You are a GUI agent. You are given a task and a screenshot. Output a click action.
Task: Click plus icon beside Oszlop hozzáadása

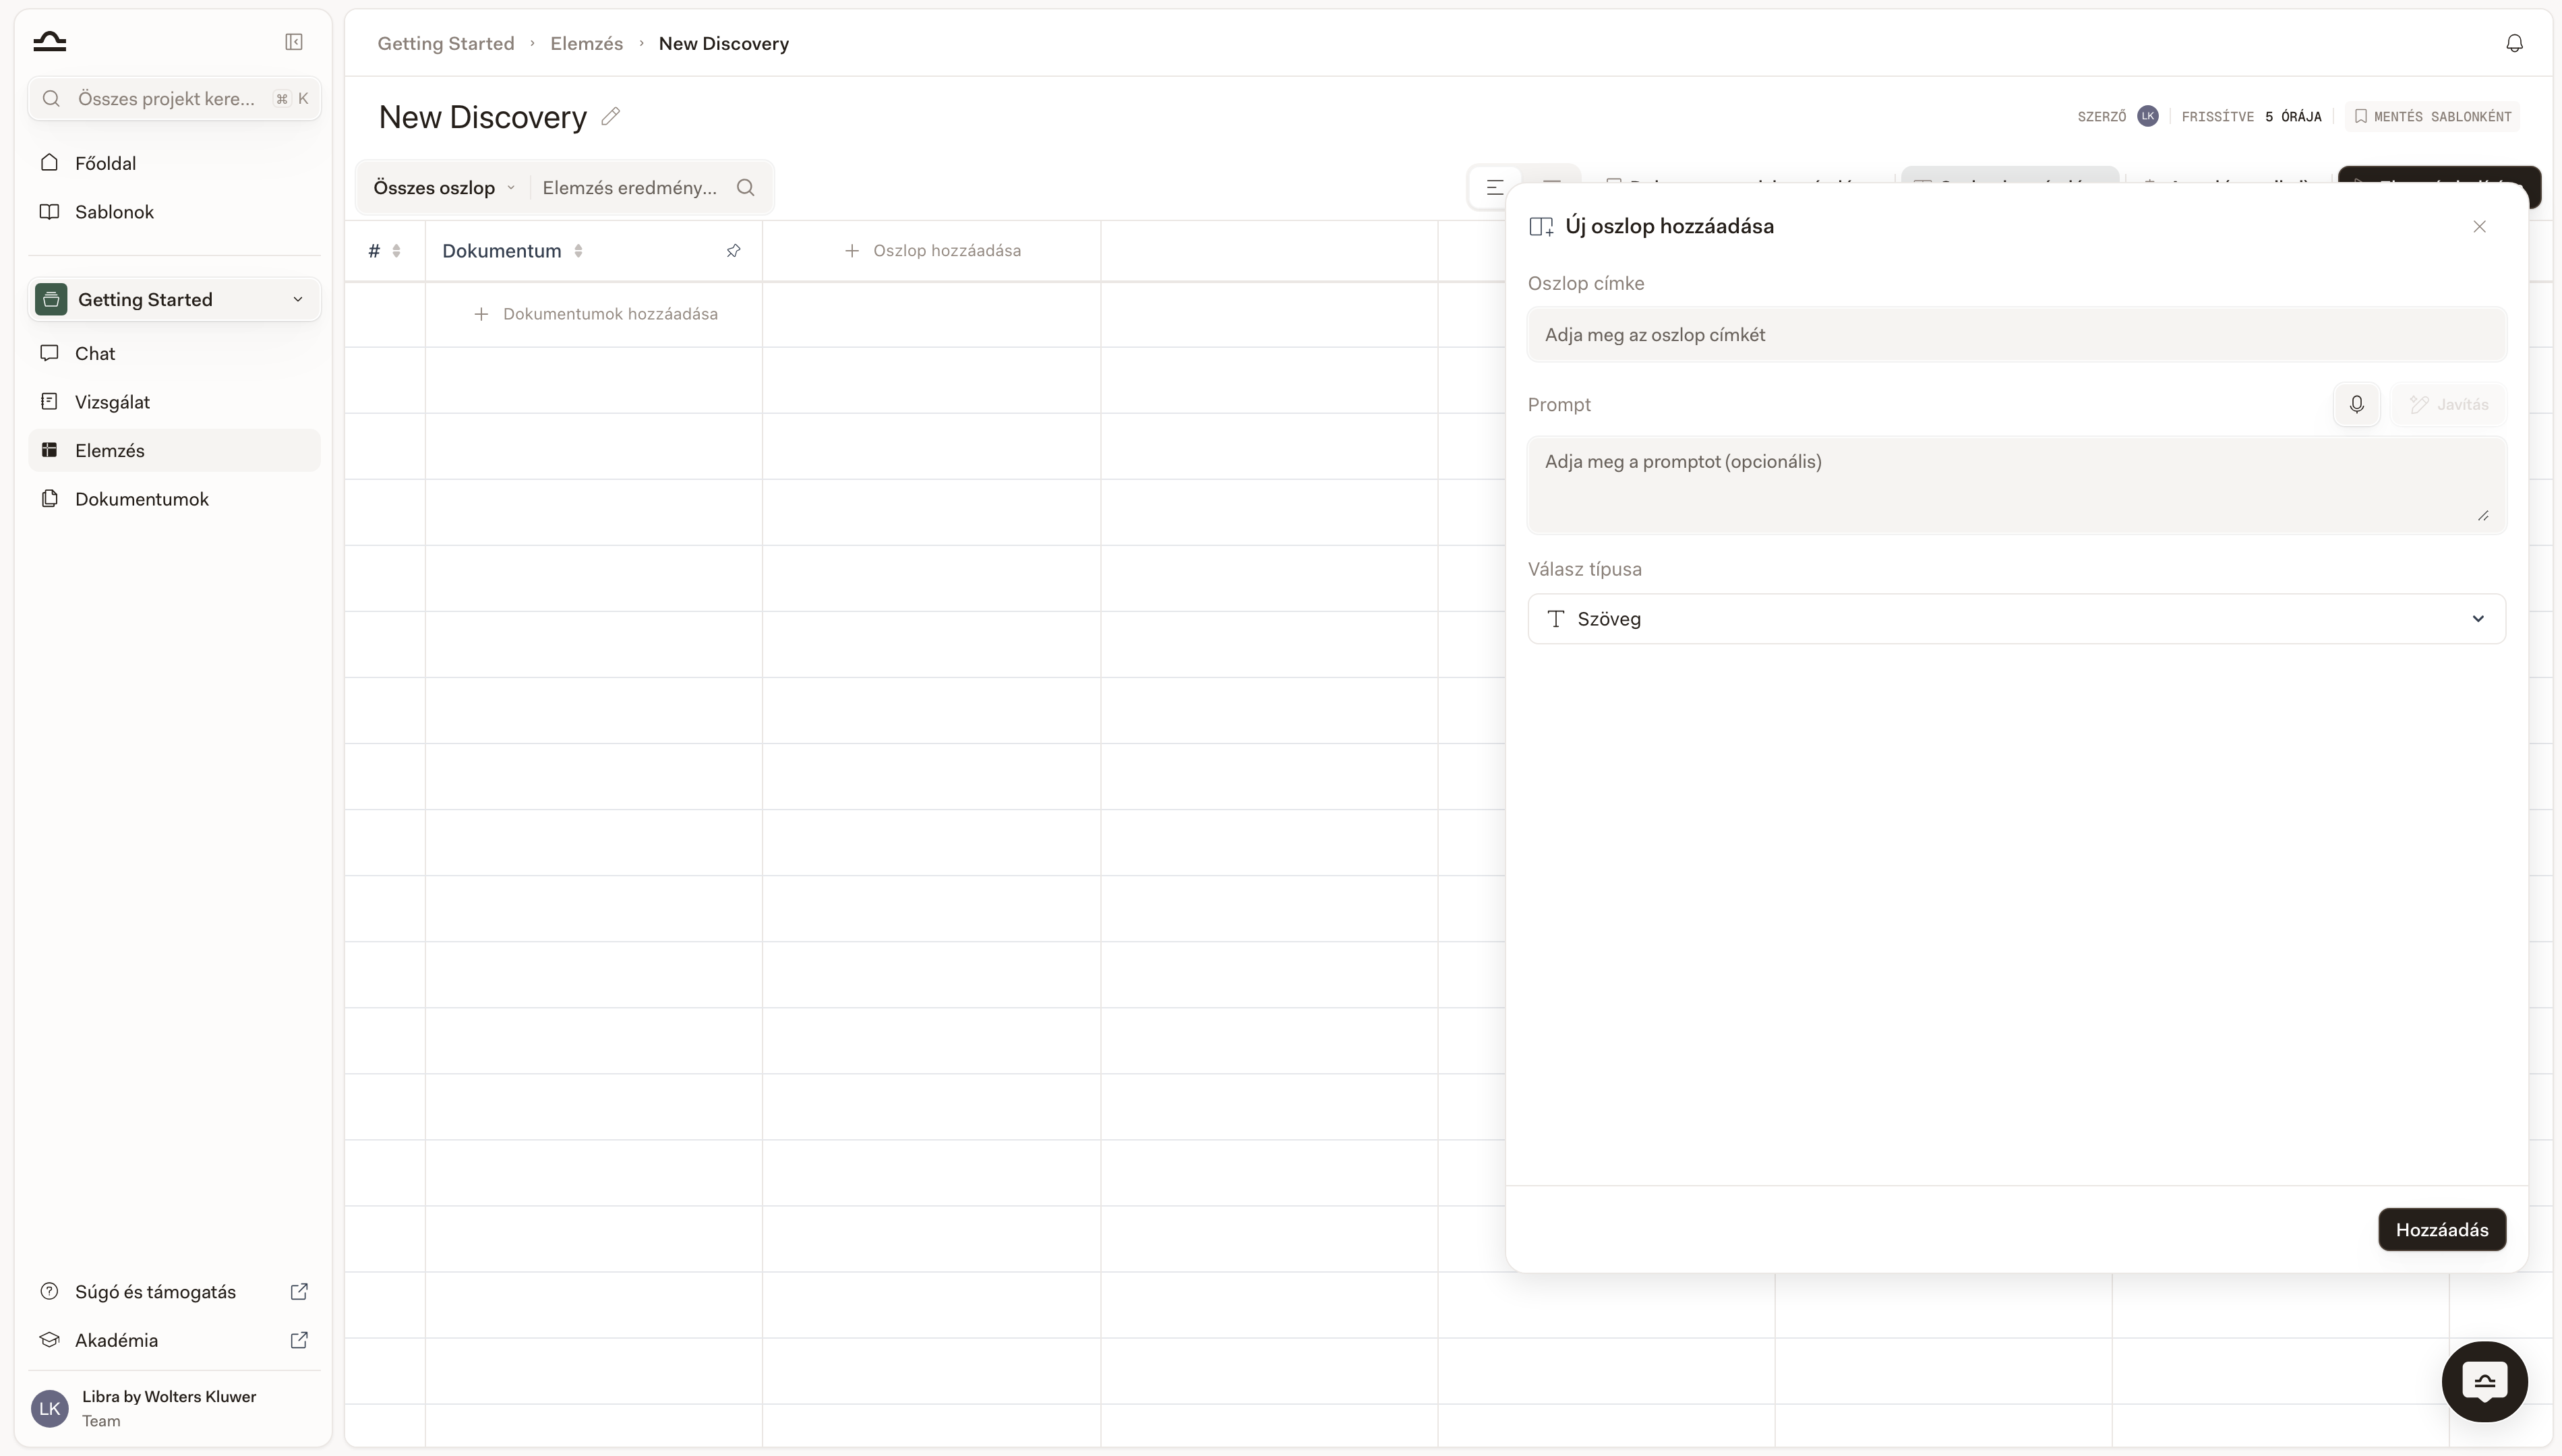point(852,251)
